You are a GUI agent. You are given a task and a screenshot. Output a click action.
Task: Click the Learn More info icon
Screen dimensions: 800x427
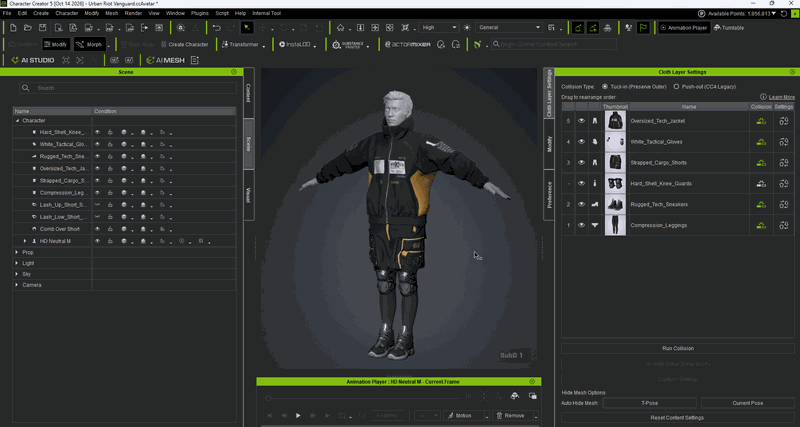coord(763,97)
